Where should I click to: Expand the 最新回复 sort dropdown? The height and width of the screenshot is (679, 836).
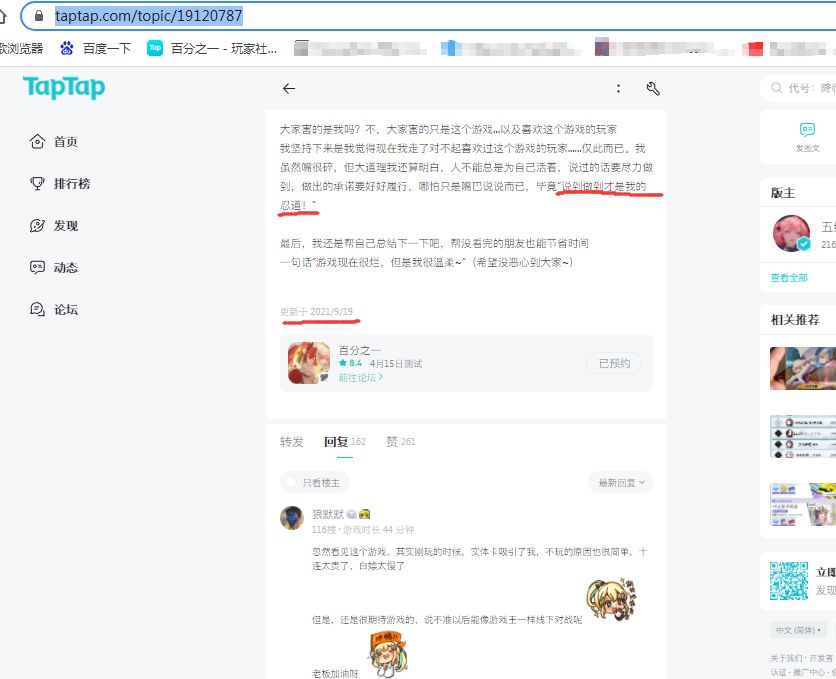(x=620, y=482)
